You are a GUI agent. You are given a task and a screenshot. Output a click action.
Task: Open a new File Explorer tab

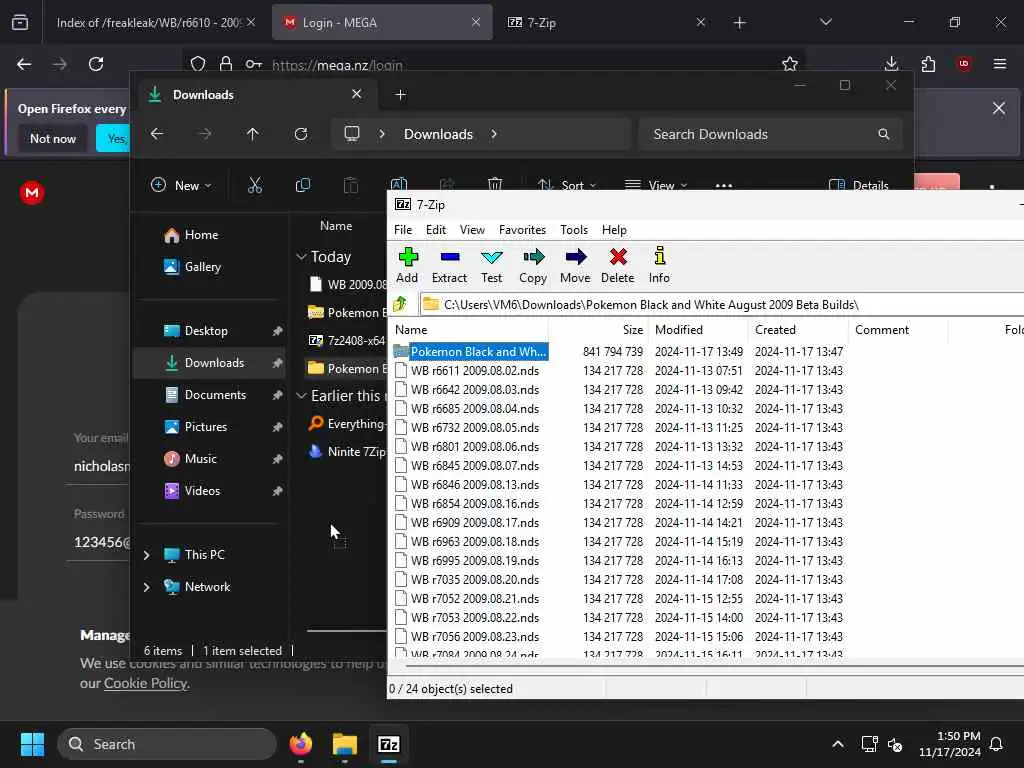click(400, 95)
